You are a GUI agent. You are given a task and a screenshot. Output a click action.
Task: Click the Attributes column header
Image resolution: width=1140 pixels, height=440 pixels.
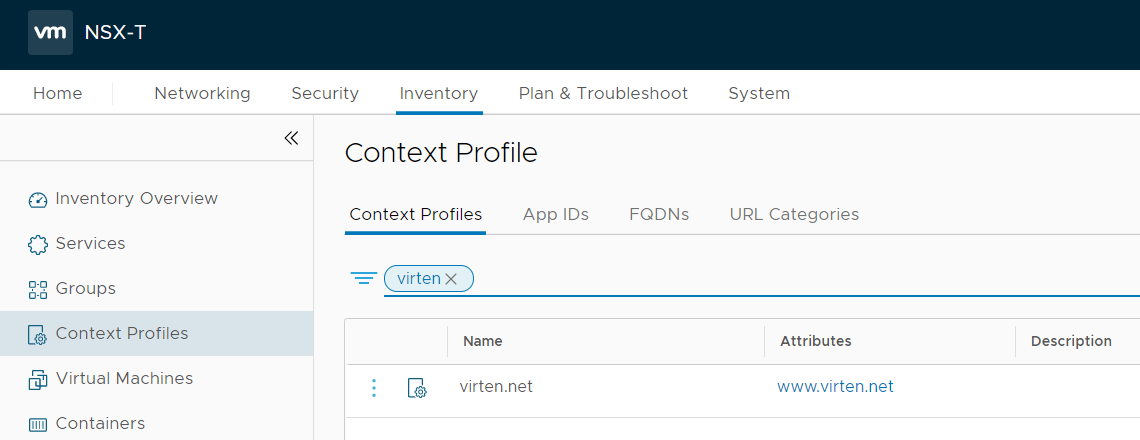[816, 341]
